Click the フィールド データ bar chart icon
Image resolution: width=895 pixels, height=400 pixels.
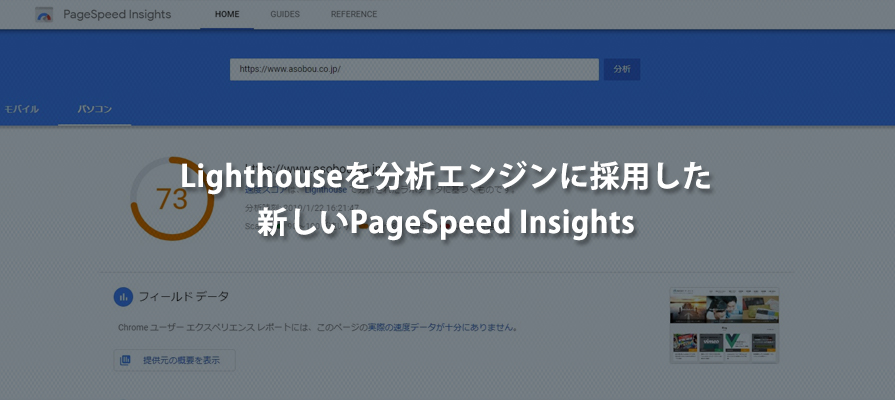(x=123, y=297)
